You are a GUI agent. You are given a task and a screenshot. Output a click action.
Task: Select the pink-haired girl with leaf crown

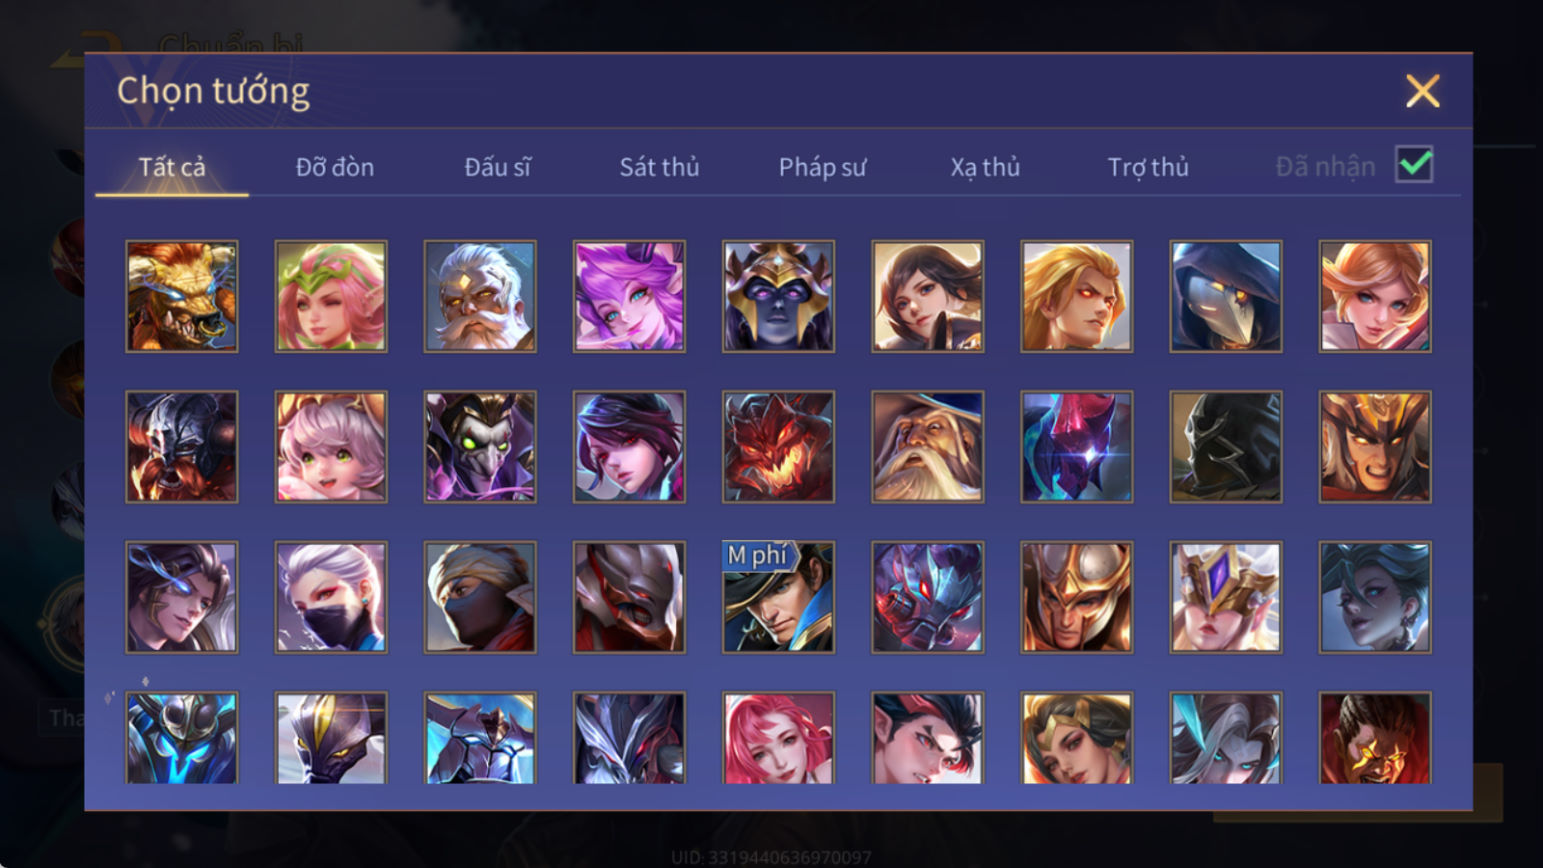[331, 296]
